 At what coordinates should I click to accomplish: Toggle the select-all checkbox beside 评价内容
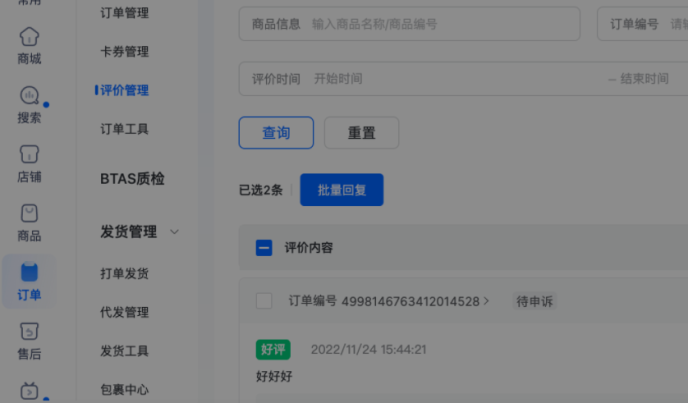coord(264,248)
